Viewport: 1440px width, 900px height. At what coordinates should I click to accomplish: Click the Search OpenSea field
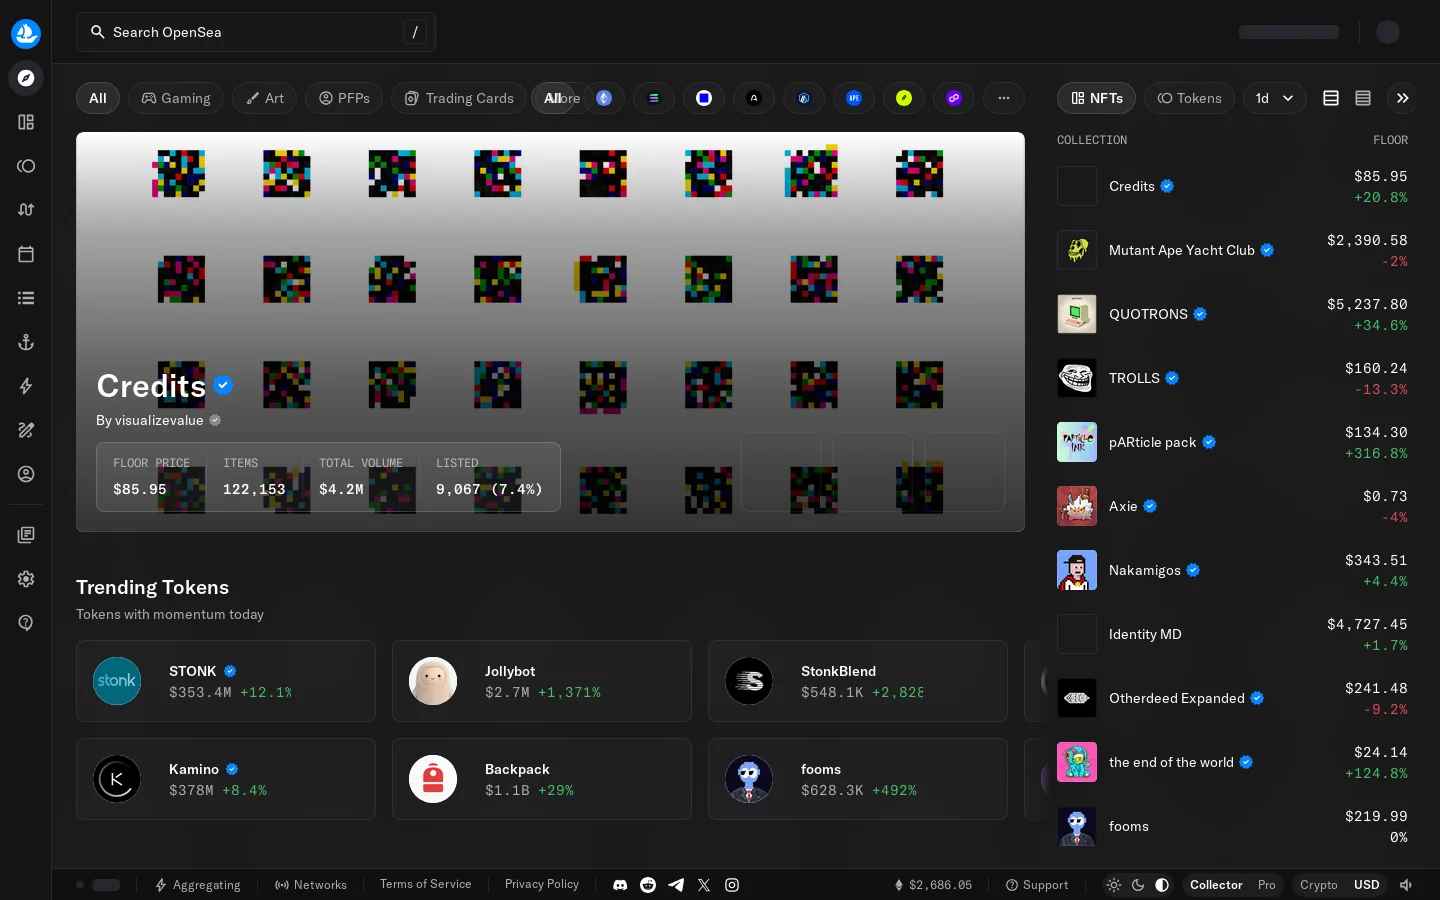click(256, 32)
